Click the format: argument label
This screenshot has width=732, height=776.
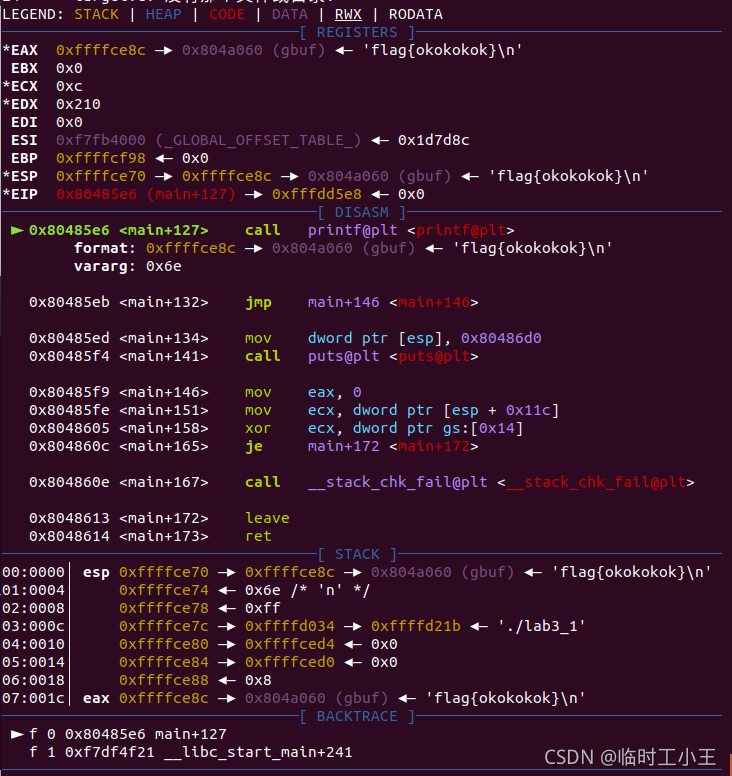[x=105, y=248]
